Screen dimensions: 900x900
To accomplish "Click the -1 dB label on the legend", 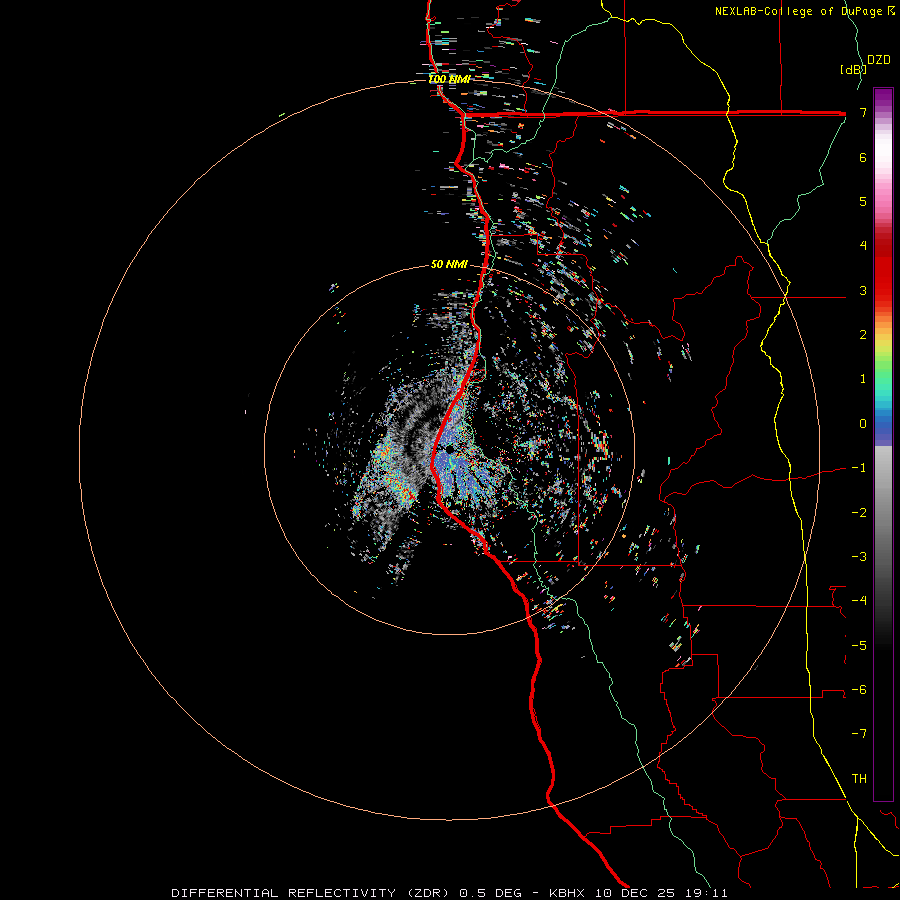I will tap(859, 468).
